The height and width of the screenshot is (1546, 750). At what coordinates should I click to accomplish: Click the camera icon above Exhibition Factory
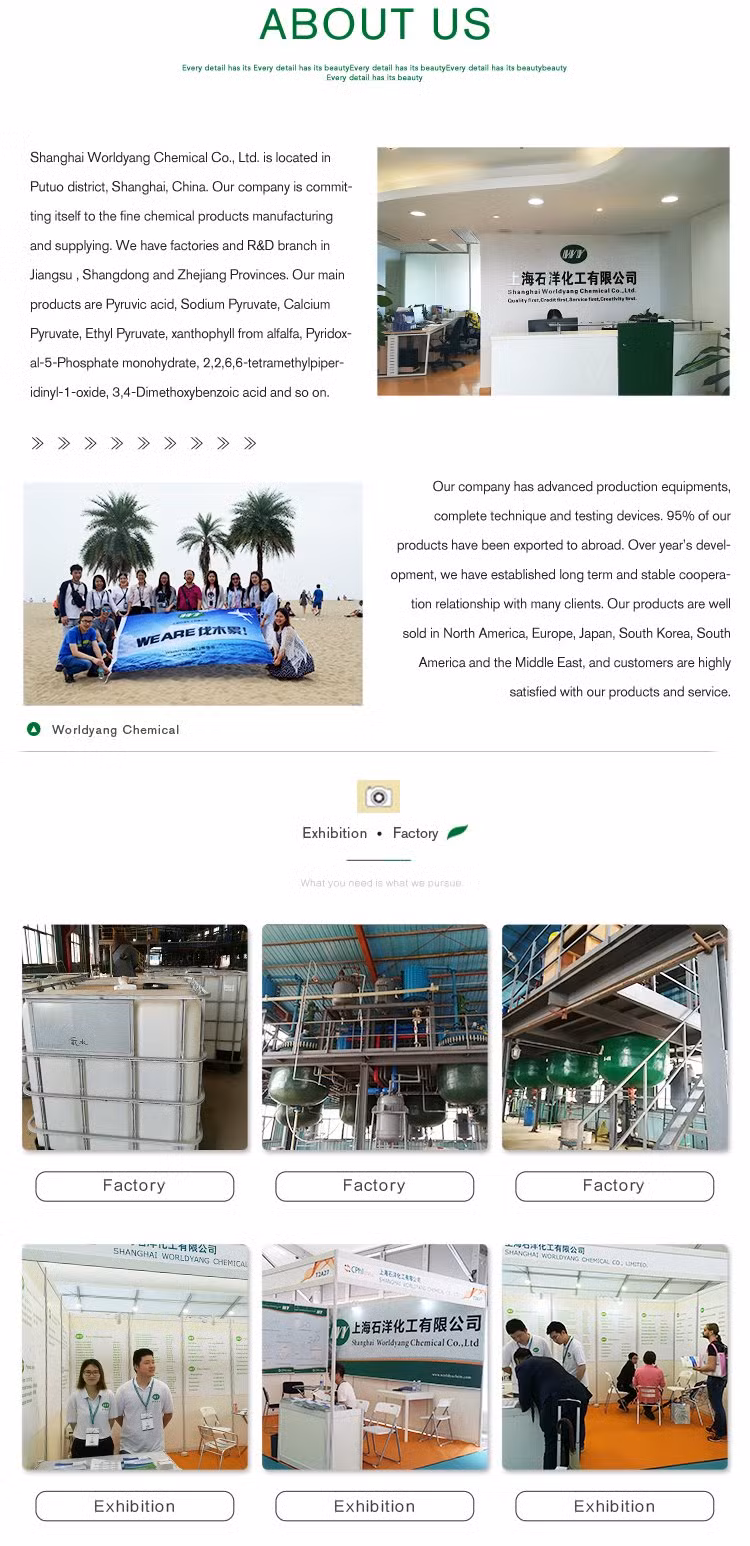tap(378, 796)
